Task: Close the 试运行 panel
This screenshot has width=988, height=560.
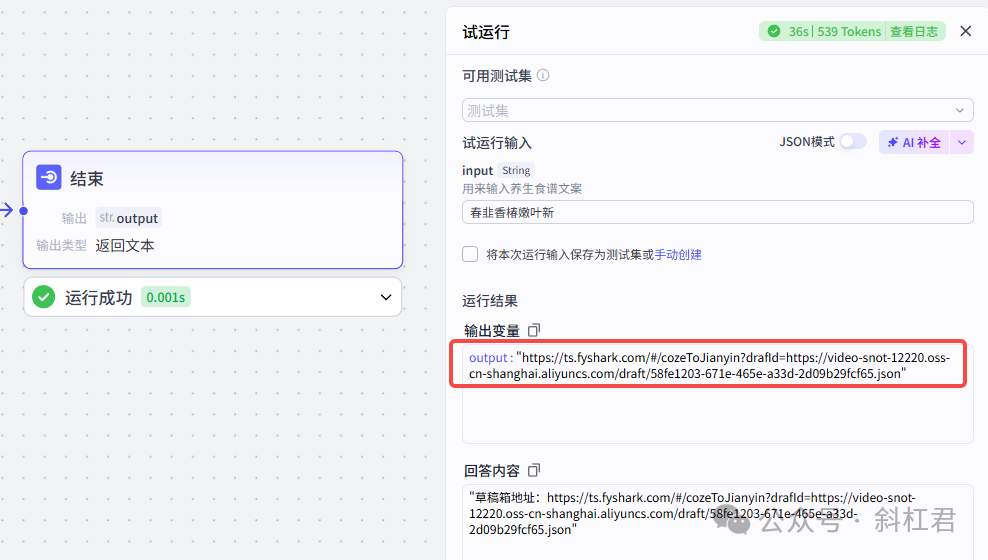Action: (965, 31)
